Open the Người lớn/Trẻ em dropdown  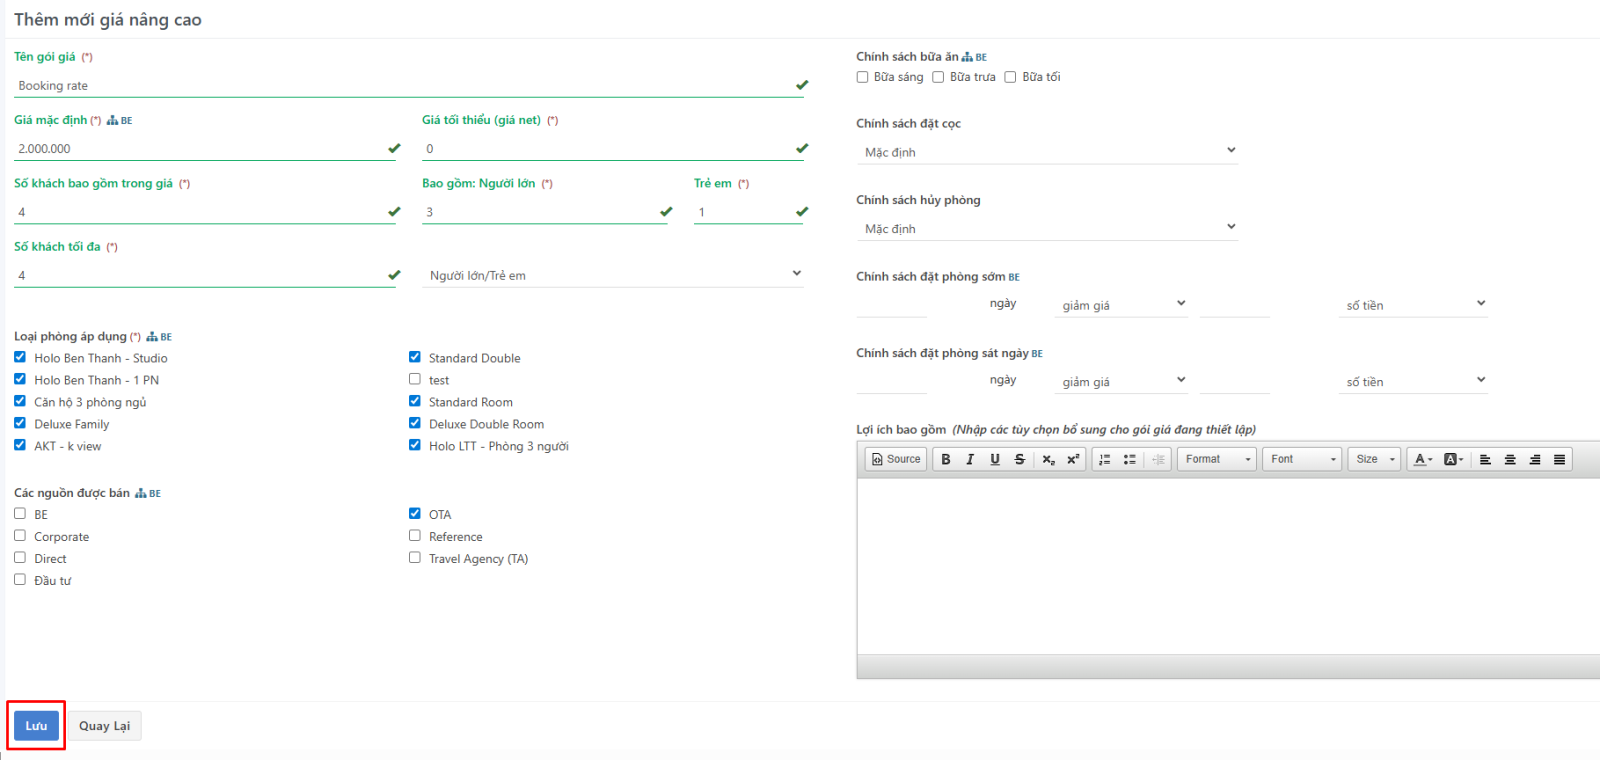pyautogui.click(x=613, y=275)
